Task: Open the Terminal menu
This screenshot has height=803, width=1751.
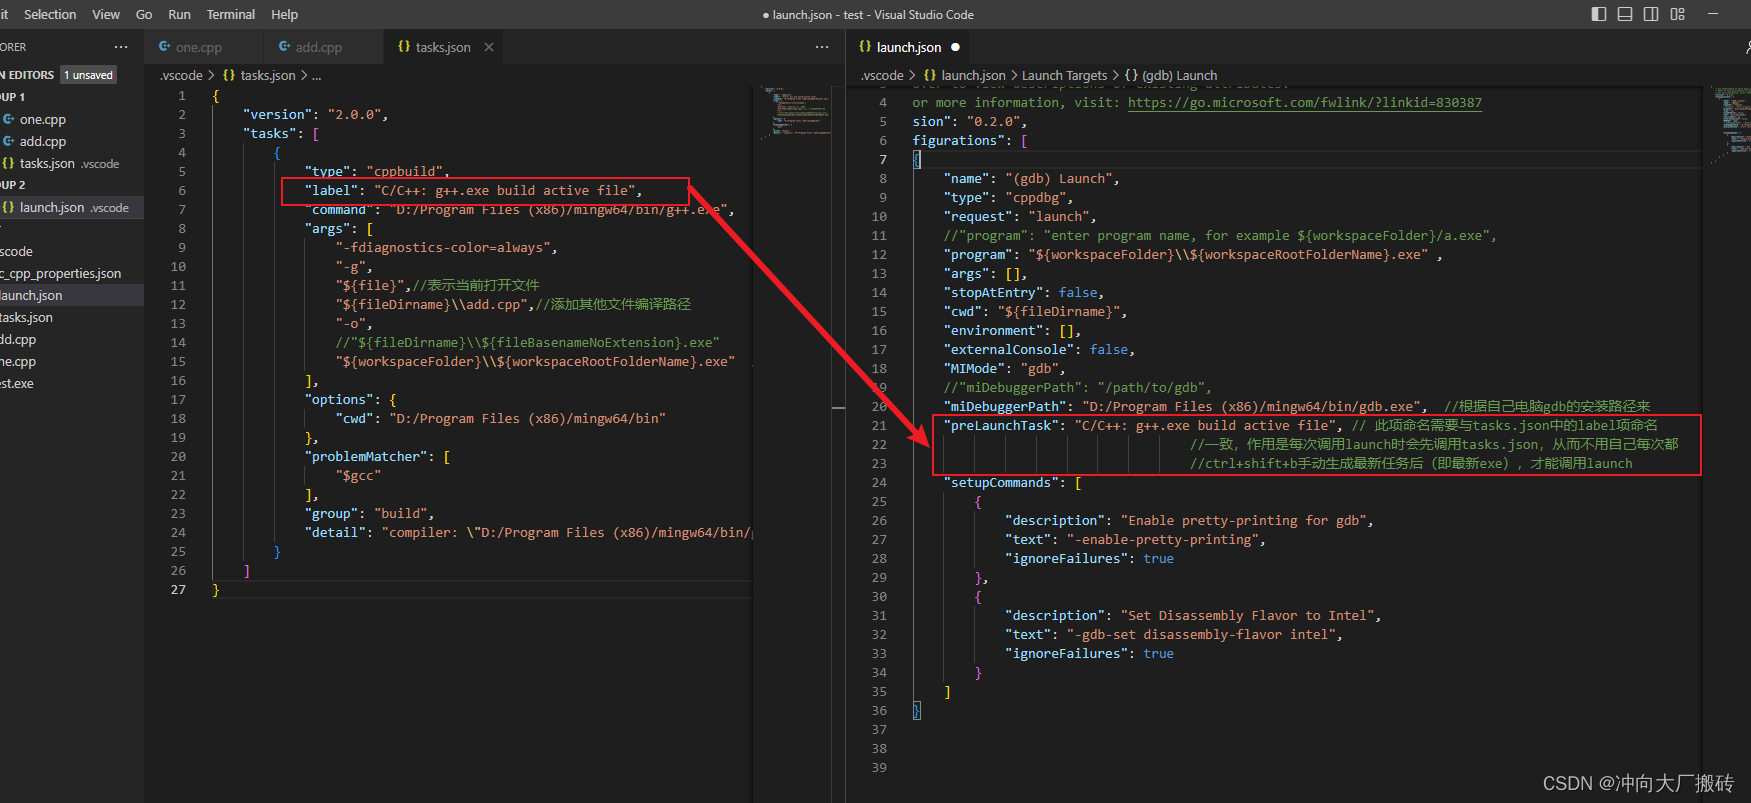Action: coord(231,14)
